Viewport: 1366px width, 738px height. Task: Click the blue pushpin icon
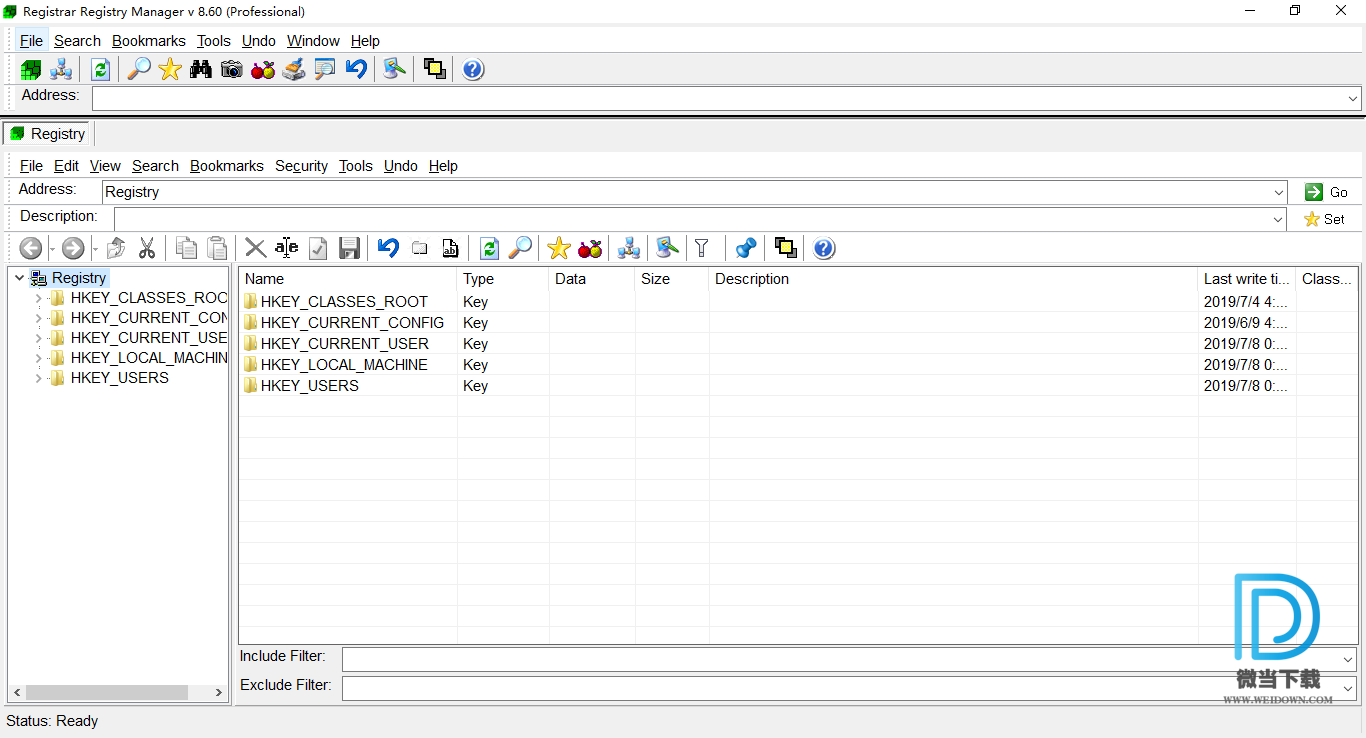[746, 248]
